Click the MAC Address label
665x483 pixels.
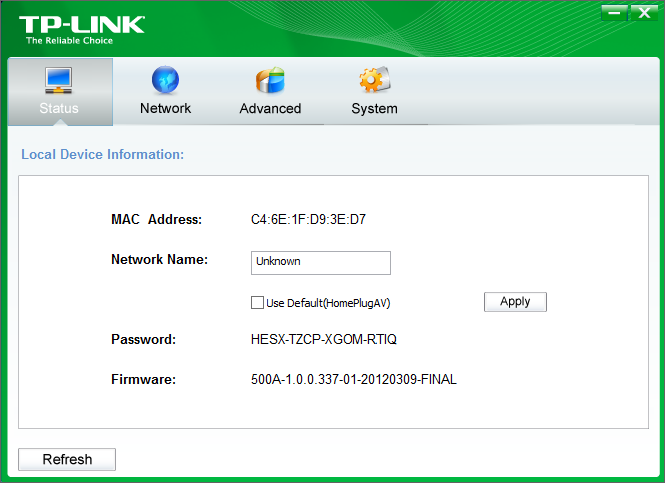[x=156, y=219]
